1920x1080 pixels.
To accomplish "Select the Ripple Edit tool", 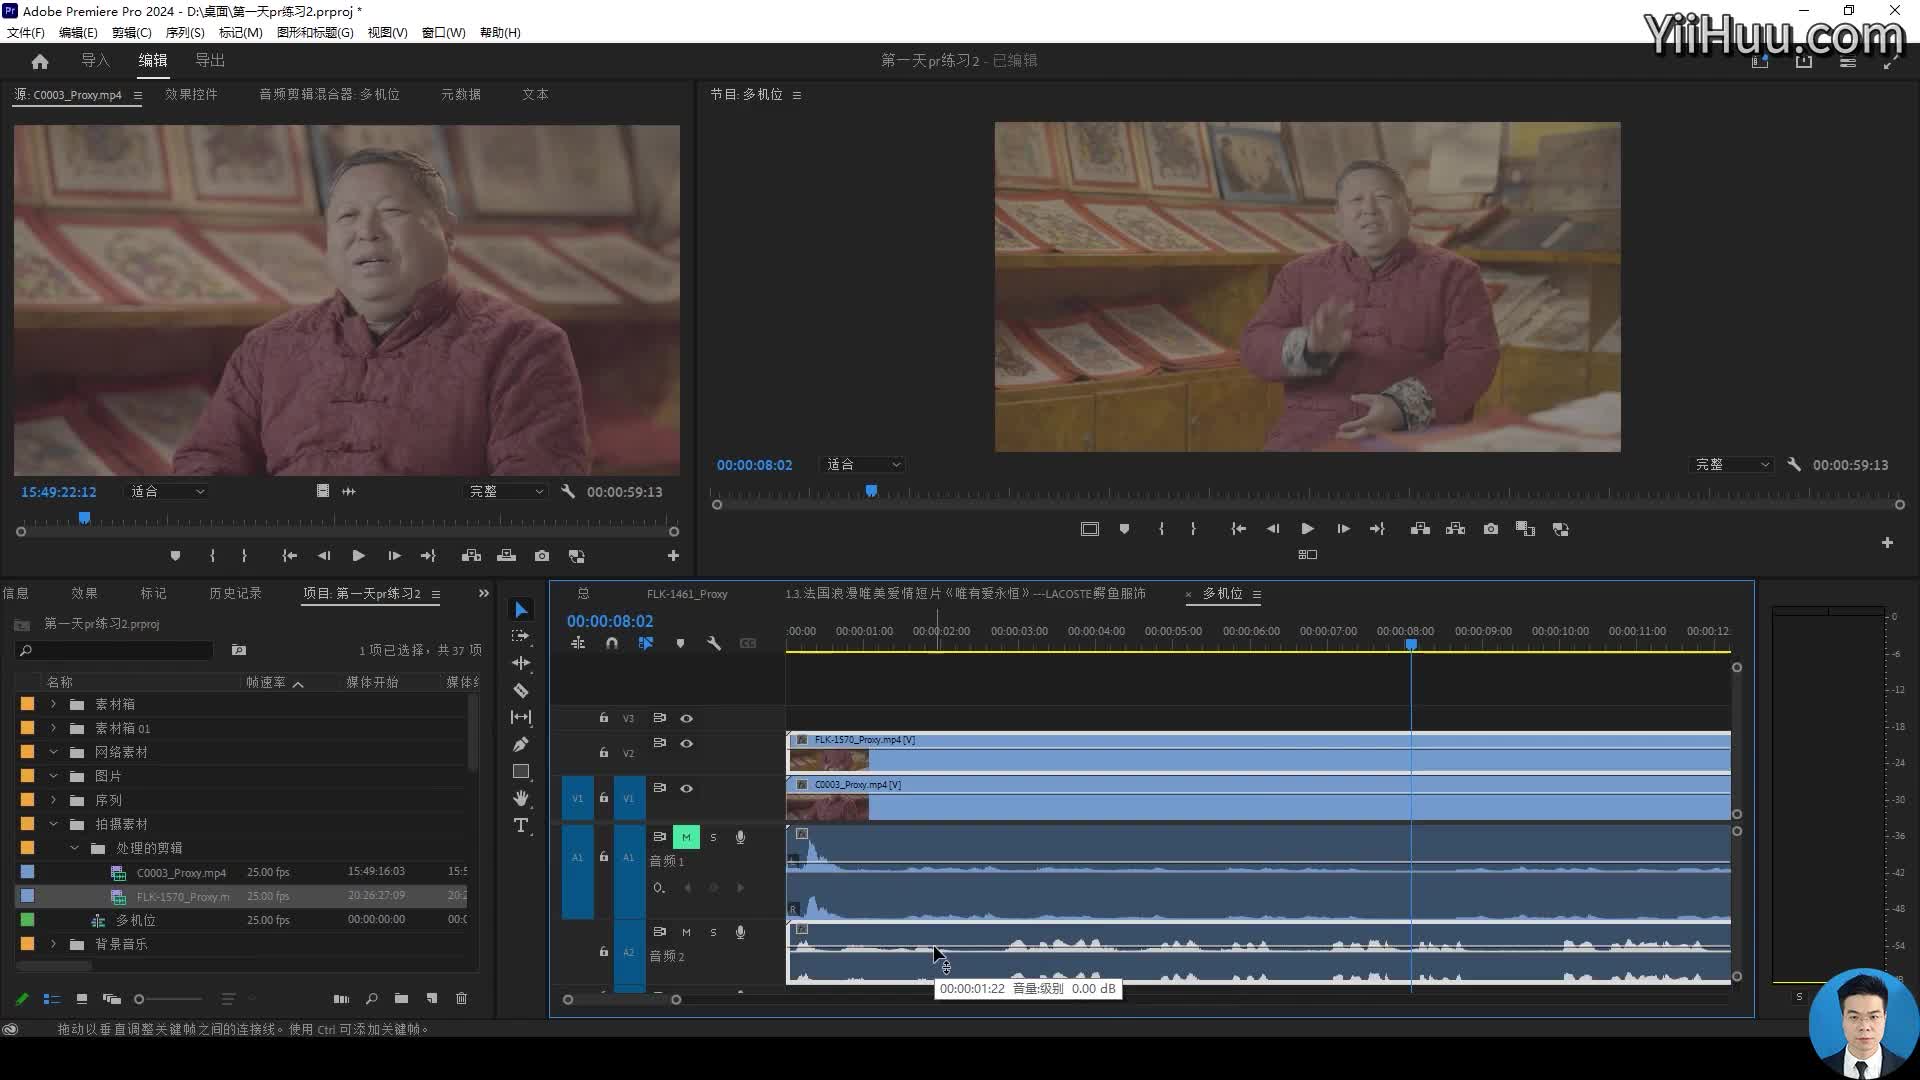I will (521, 663).
